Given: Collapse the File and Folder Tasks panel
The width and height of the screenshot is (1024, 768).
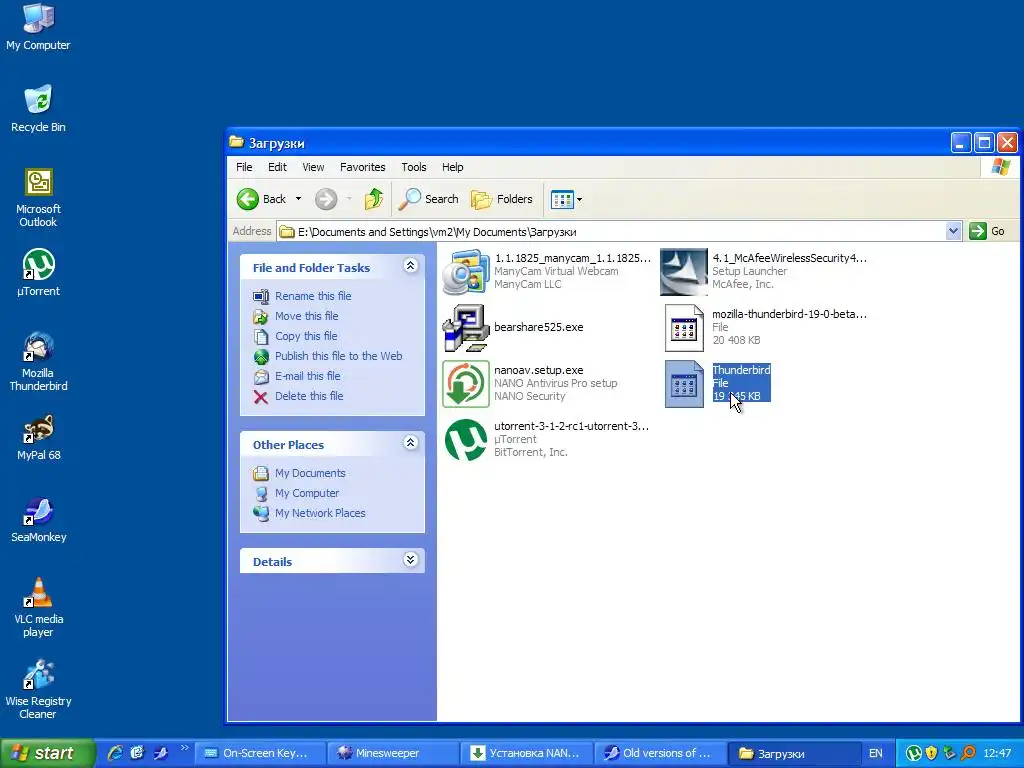Looking at the screenshot, I should pyautogui.click(x=410, y=265).
